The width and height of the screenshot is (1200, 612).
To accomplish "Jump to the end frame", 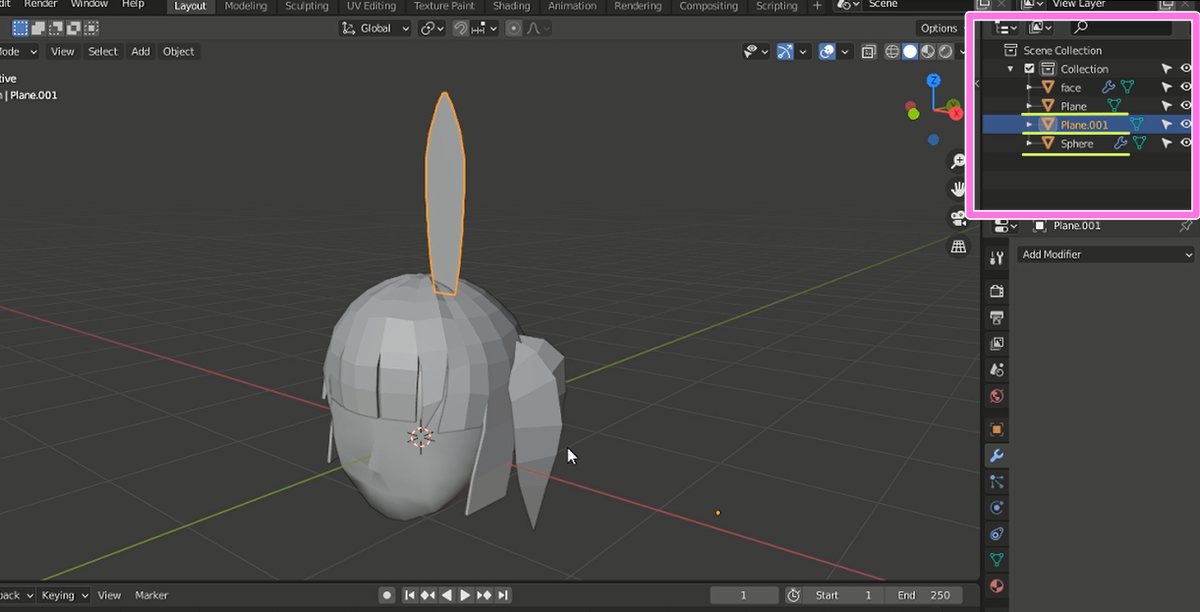I will point(503,595).
